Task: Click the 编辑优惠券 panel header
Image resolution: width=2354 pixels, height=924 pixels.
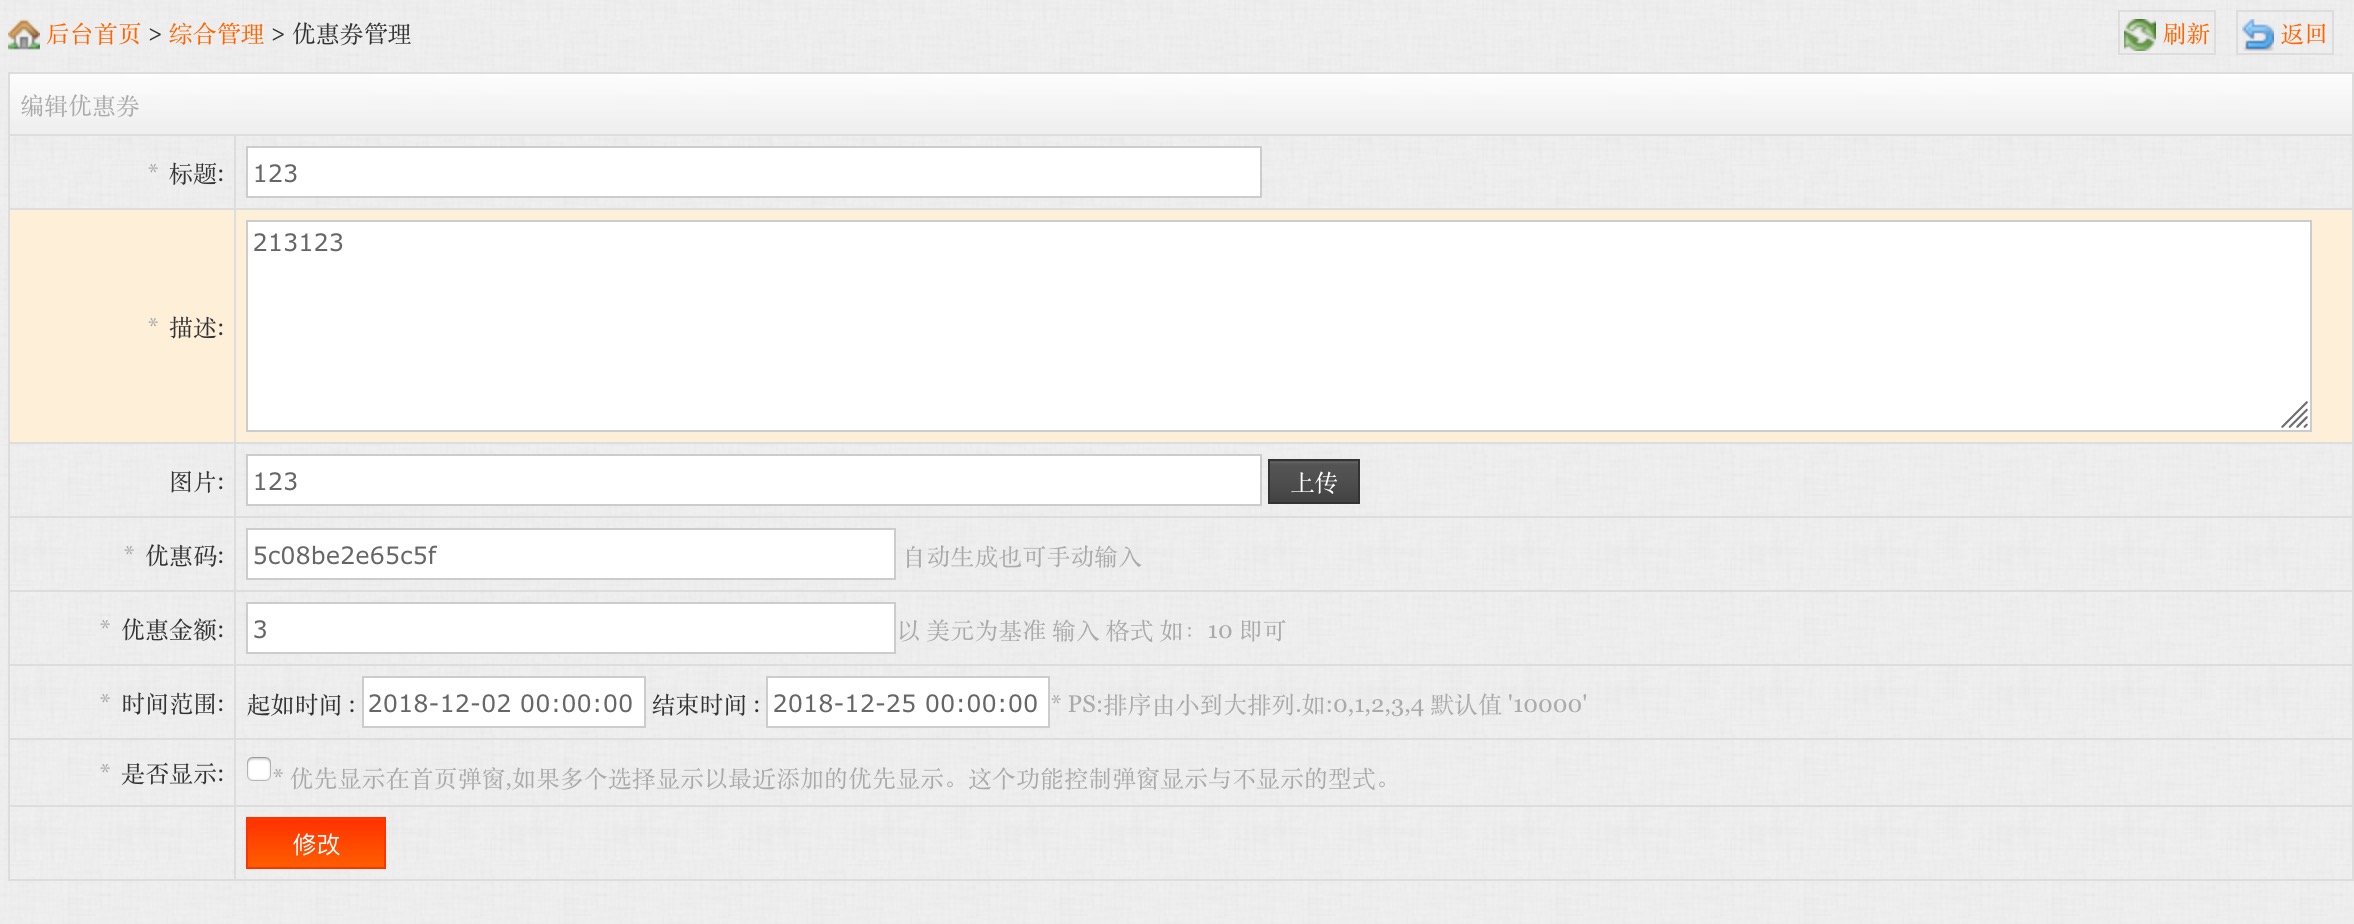Action: point(80,106)
